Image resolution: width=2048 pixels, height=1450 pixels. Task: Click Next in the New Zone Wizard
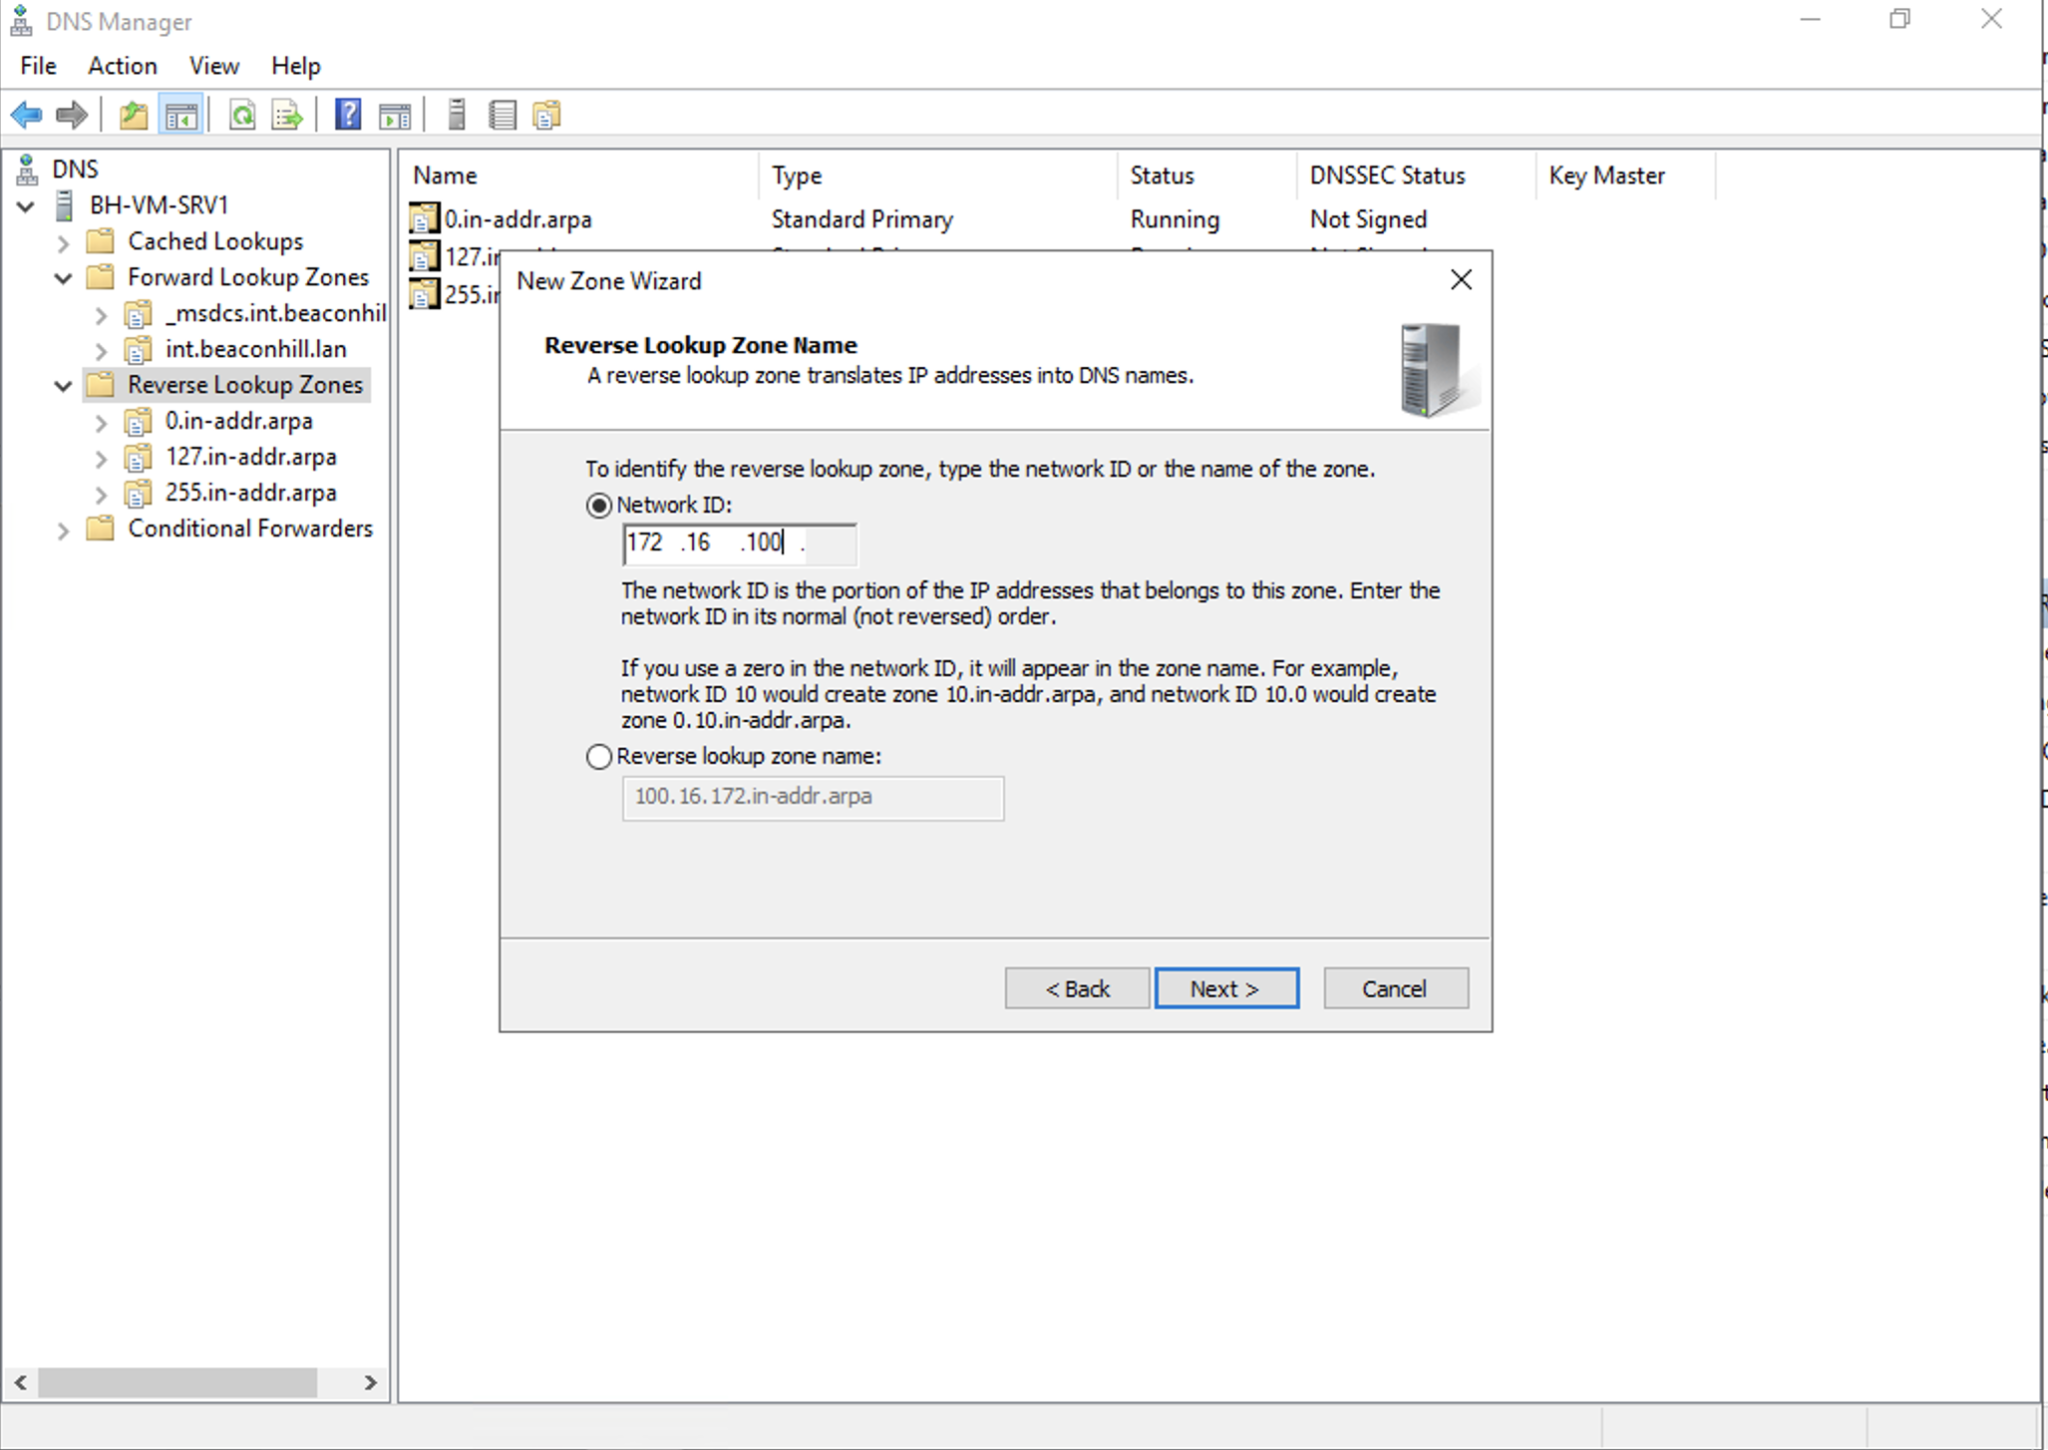click(x=1226, y=988)
